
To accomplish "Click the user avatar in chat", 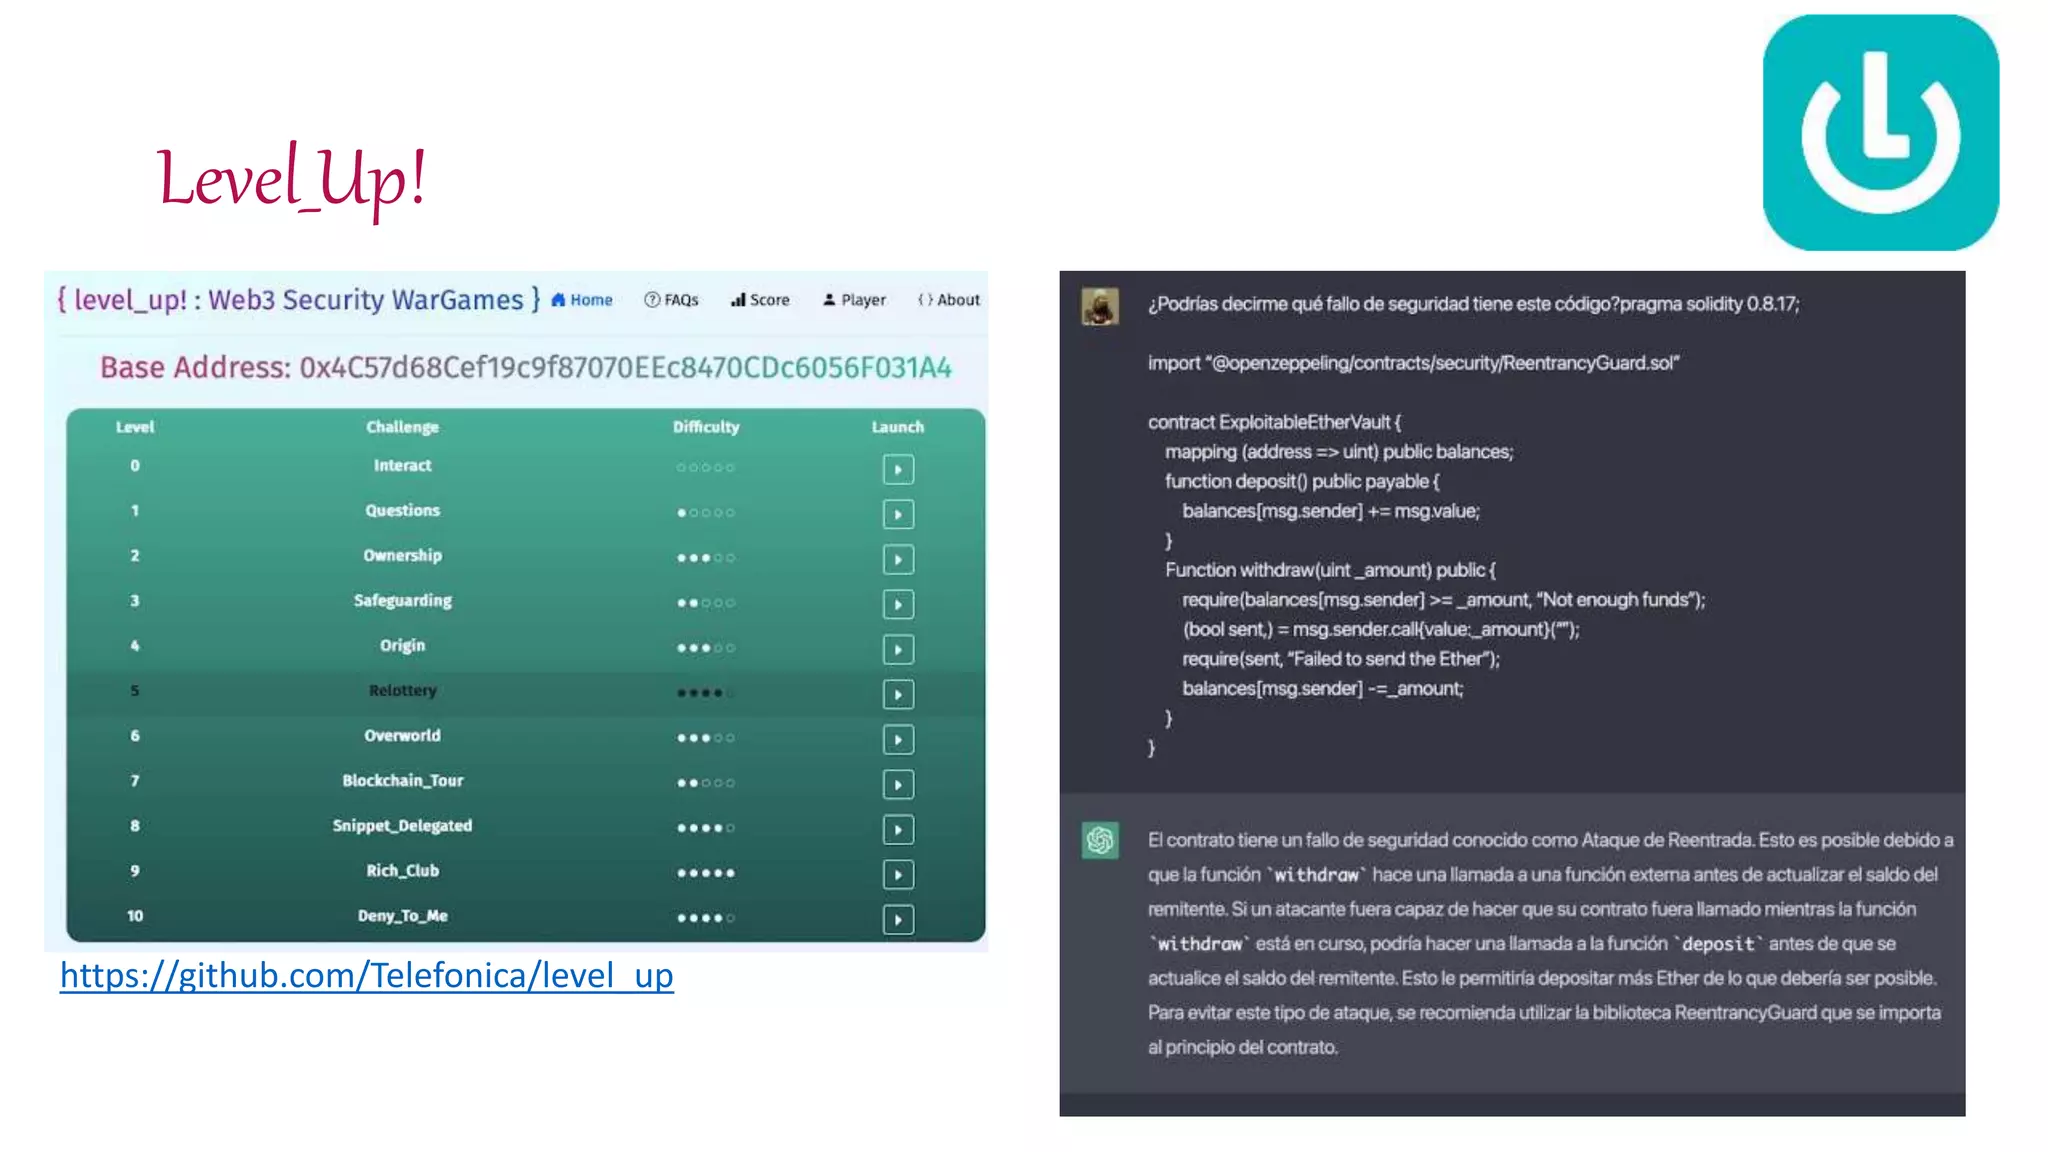I will 1100,306.
